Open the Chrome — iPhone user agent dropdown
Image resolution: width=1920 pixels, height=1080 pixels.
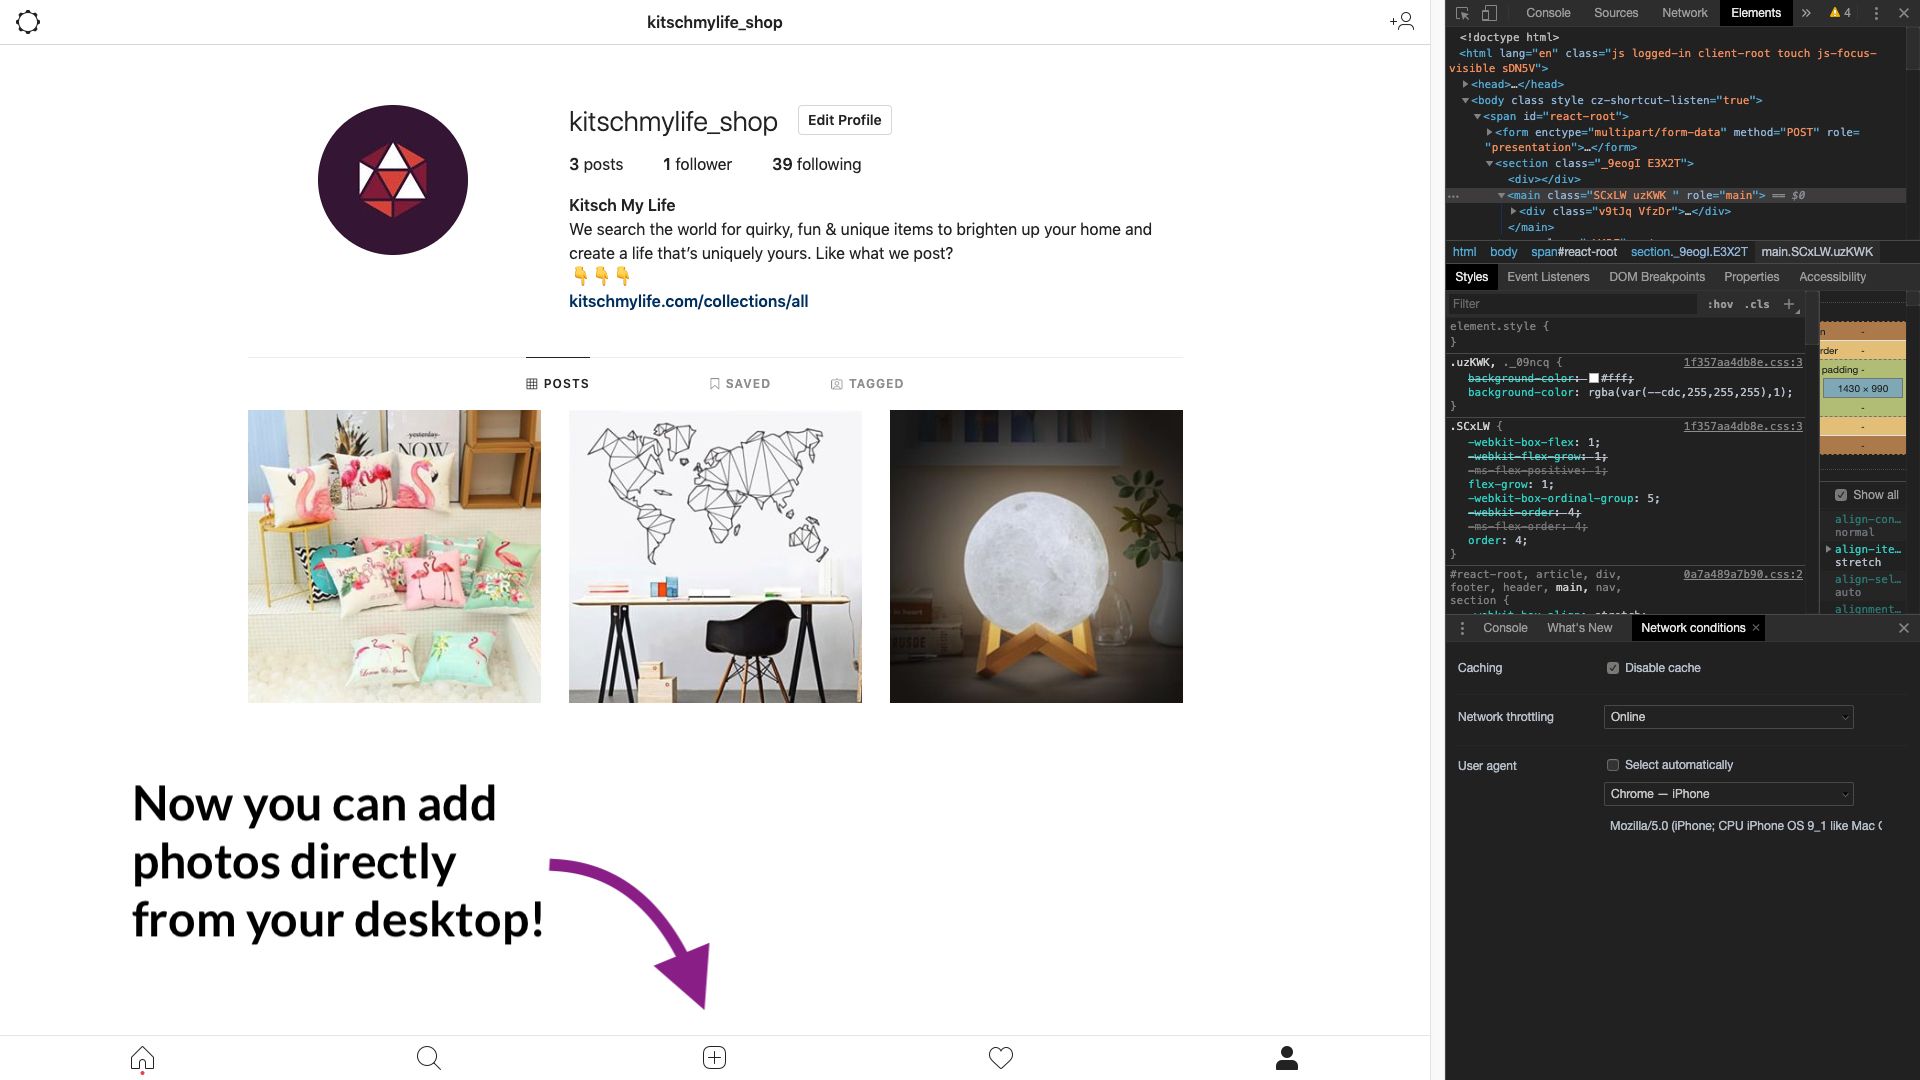[1728, 793]
